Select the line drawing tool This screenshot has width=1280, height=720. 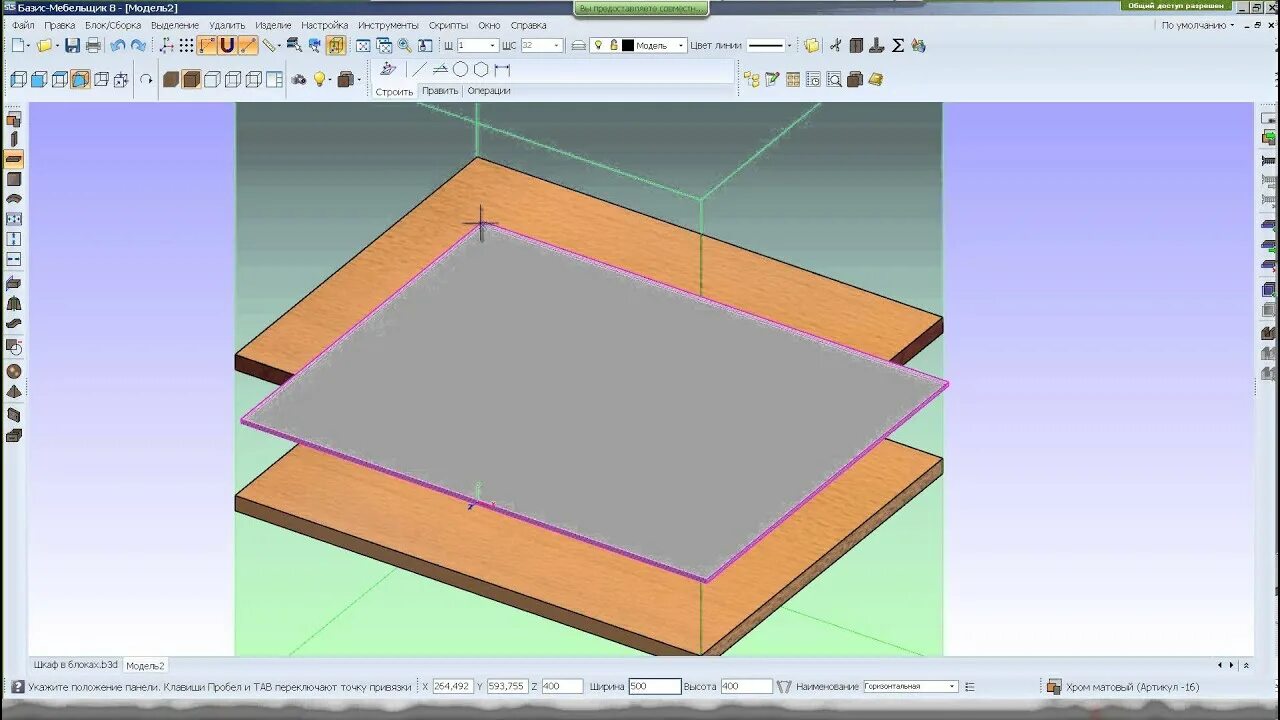(x=419, y=69)
